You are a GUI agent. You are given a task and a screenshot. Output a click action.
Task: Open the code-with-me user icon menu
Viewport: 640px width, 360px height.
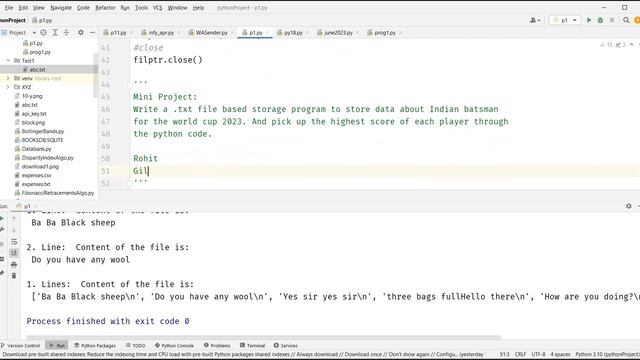tap(535, 20)
